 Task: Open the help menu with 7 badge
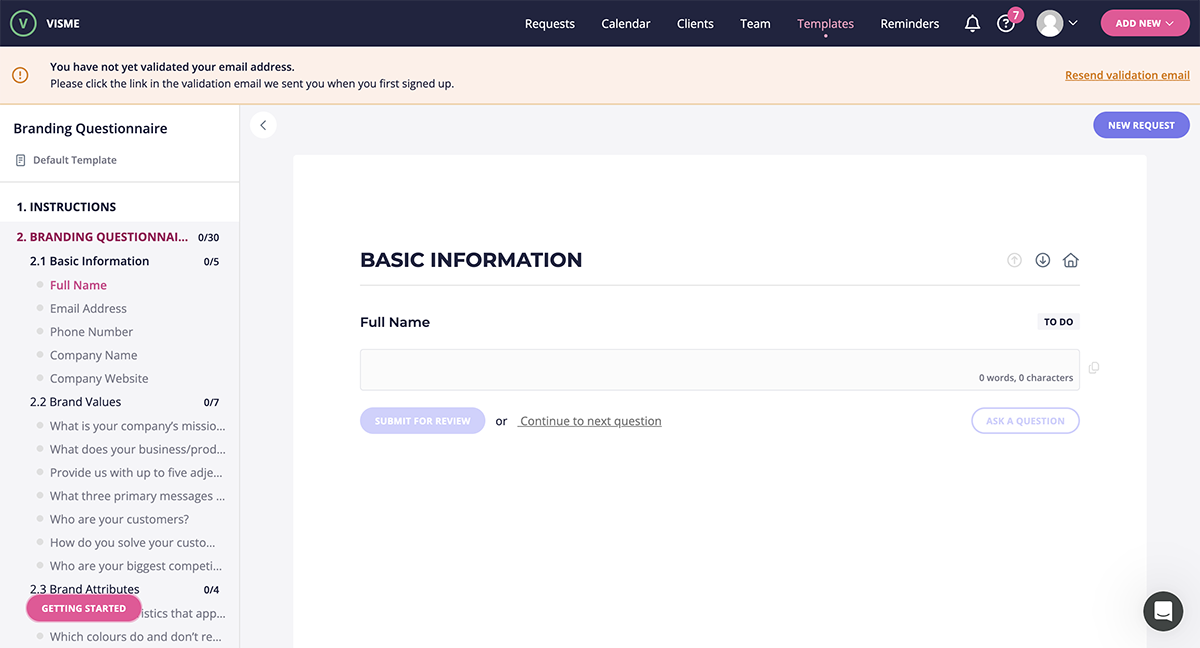pos(1006,22)
